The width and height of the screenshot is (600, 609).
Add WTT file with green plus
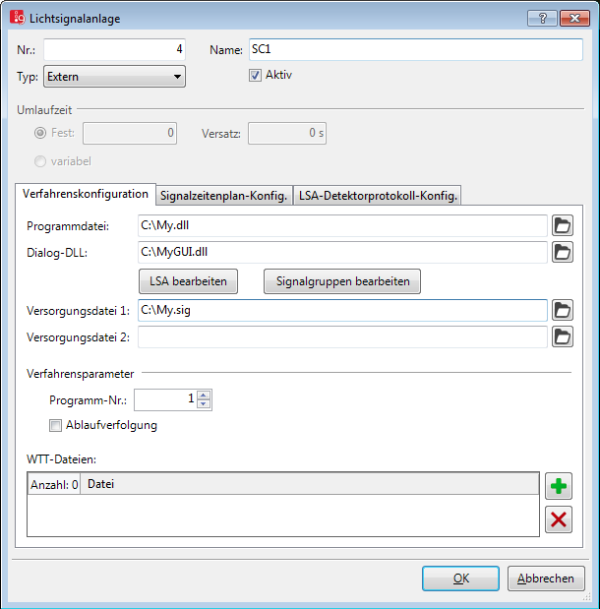point(559,487)
